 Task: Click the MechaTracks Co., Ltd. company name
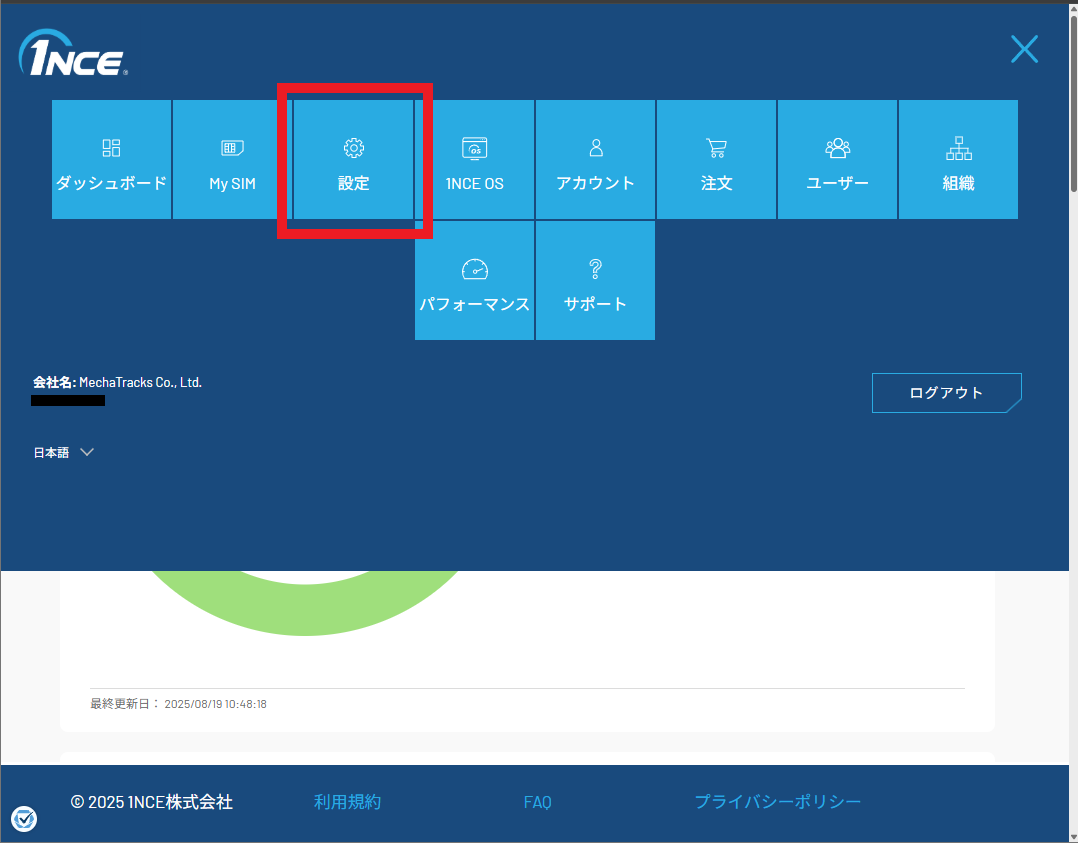click(x=140, y=383)
